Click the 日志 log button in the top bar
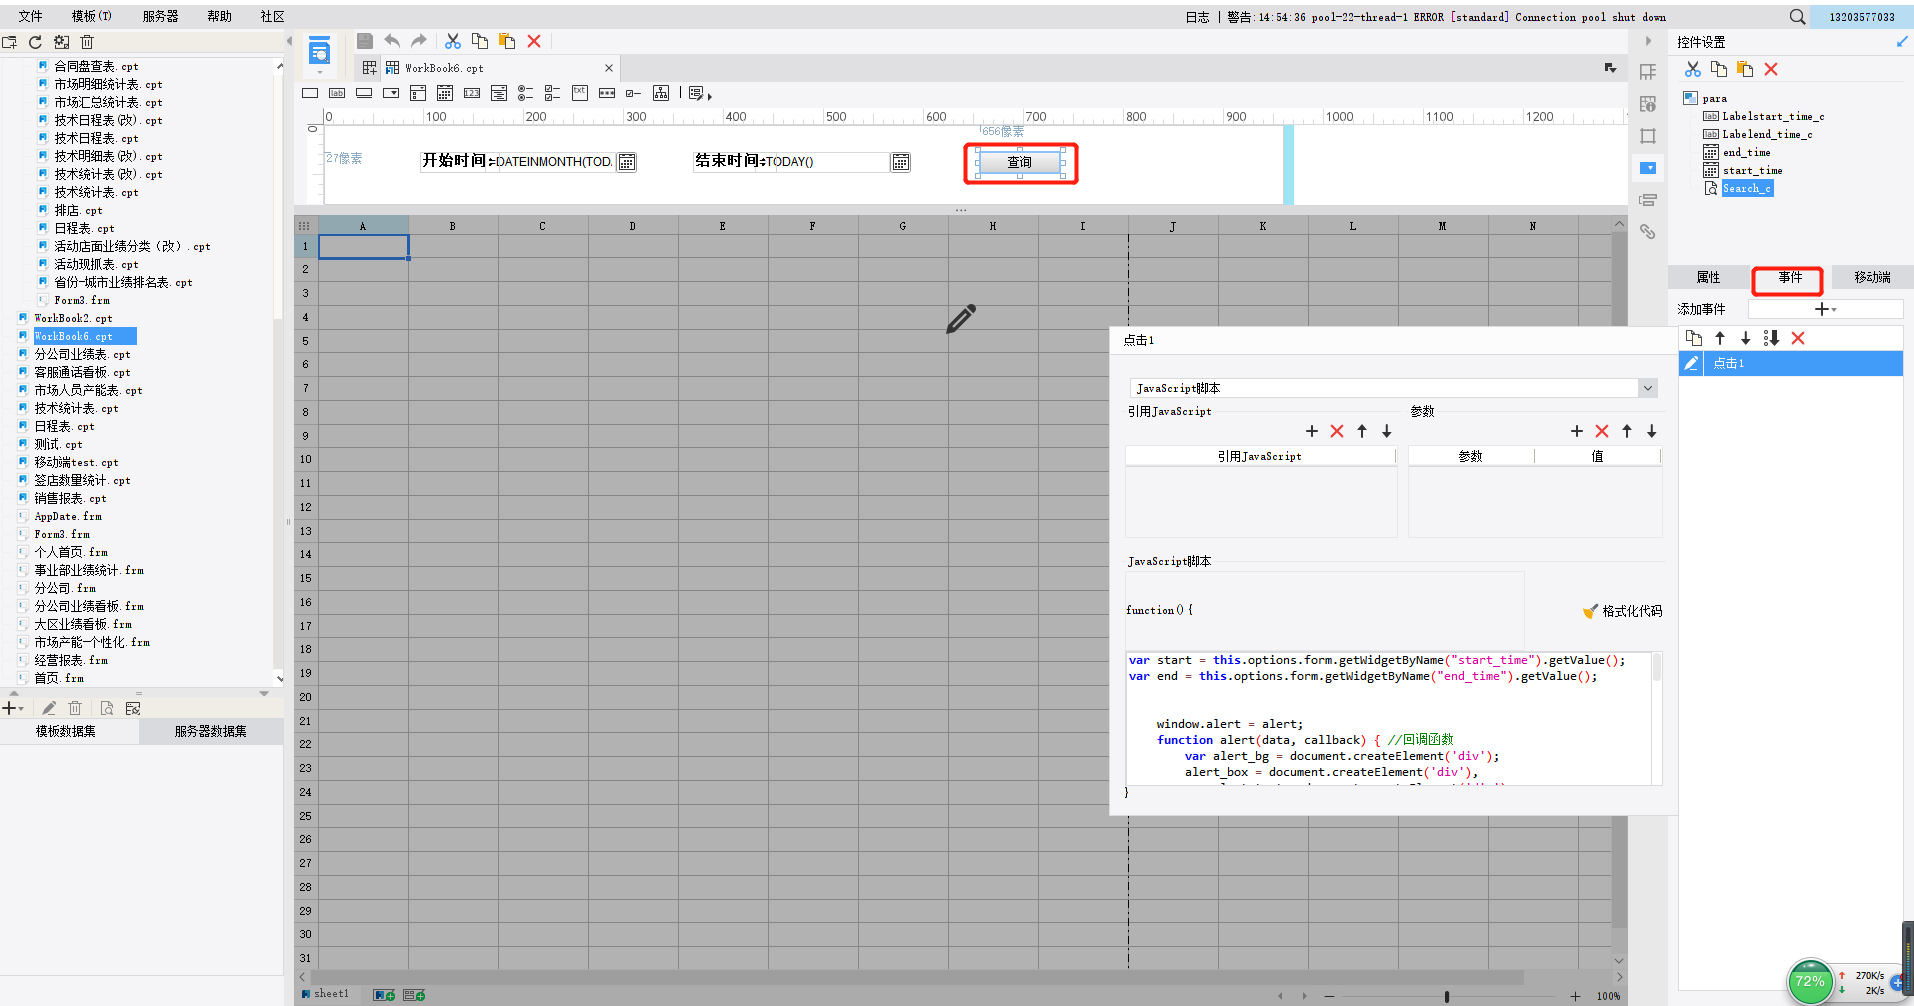 tap(1197, 17)
